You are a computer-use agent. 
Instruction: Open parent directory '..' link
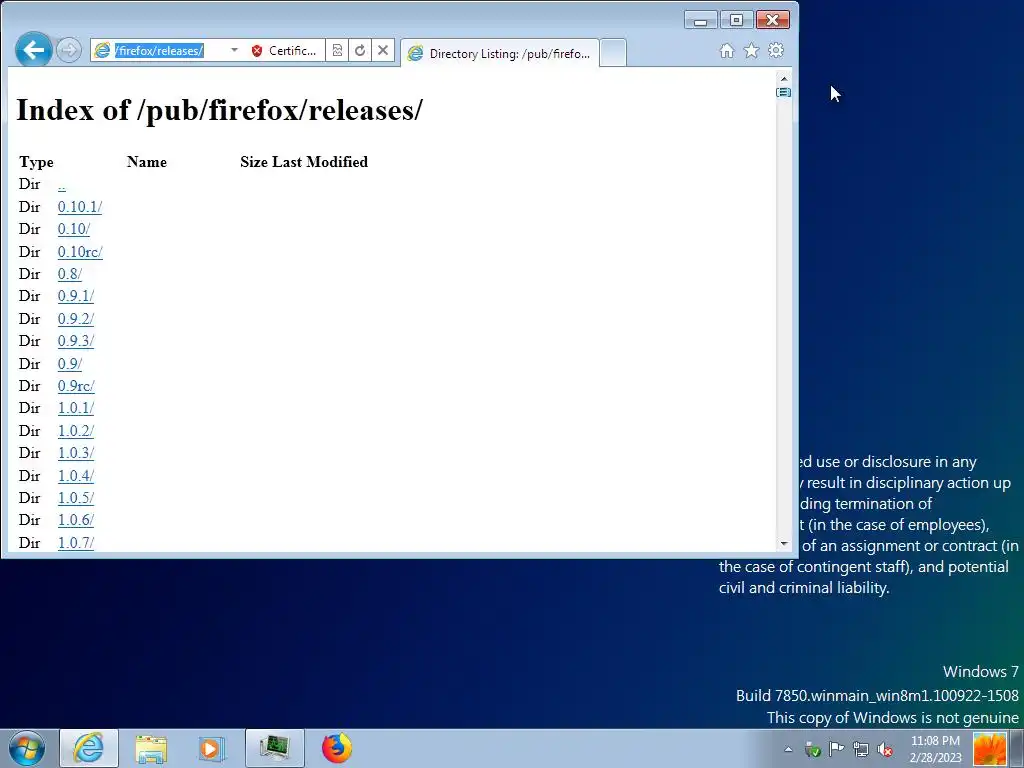(x=61, y=185)
